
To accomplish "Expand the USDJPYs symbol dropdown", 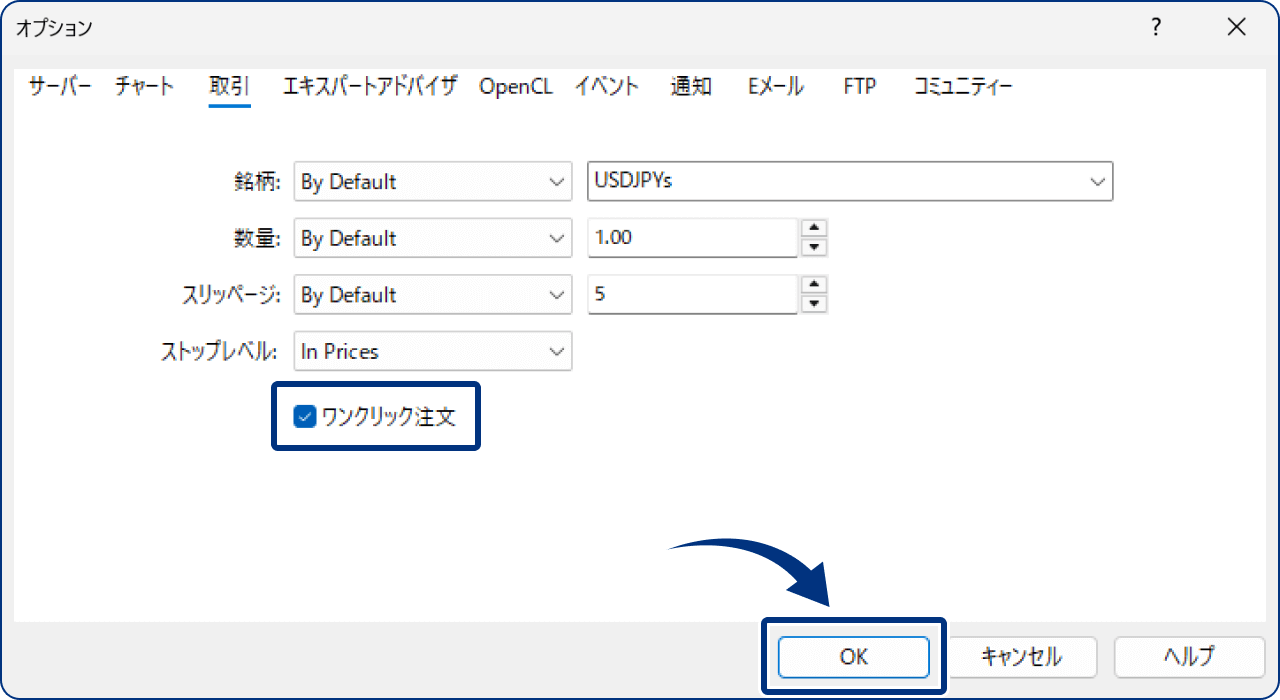I will 850,182.
